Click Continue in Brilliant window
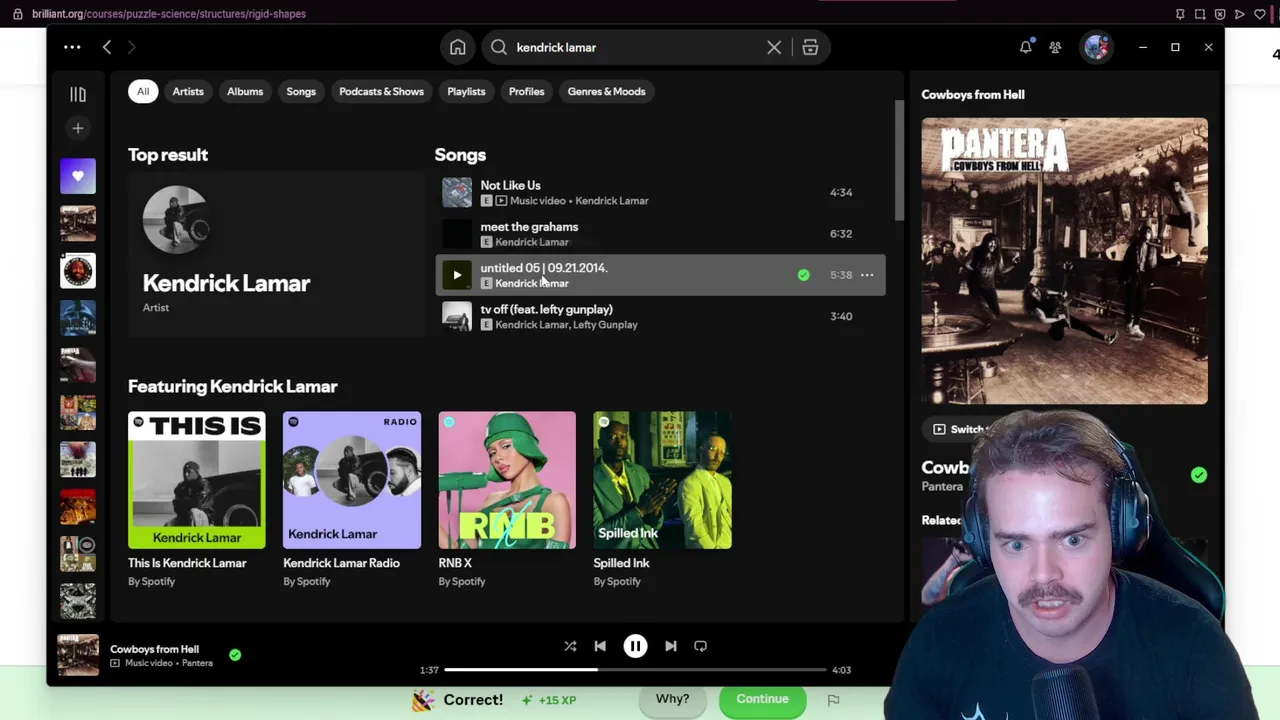This screenshot has height=720, width=1280. coord(762,699)
